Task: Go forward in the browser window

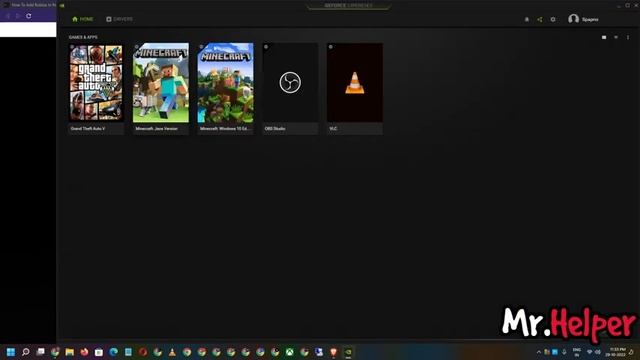Action: (18, 16)
